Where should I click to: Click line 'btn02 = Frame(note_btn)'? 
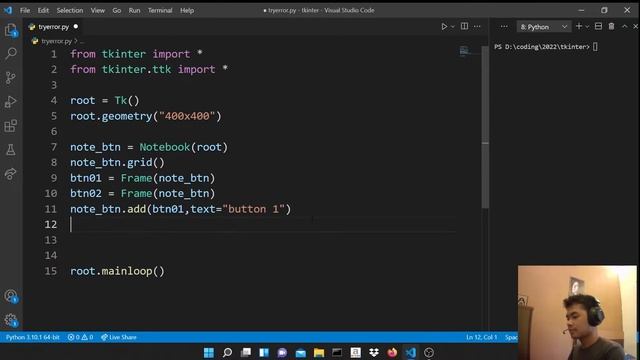point(142,193)
